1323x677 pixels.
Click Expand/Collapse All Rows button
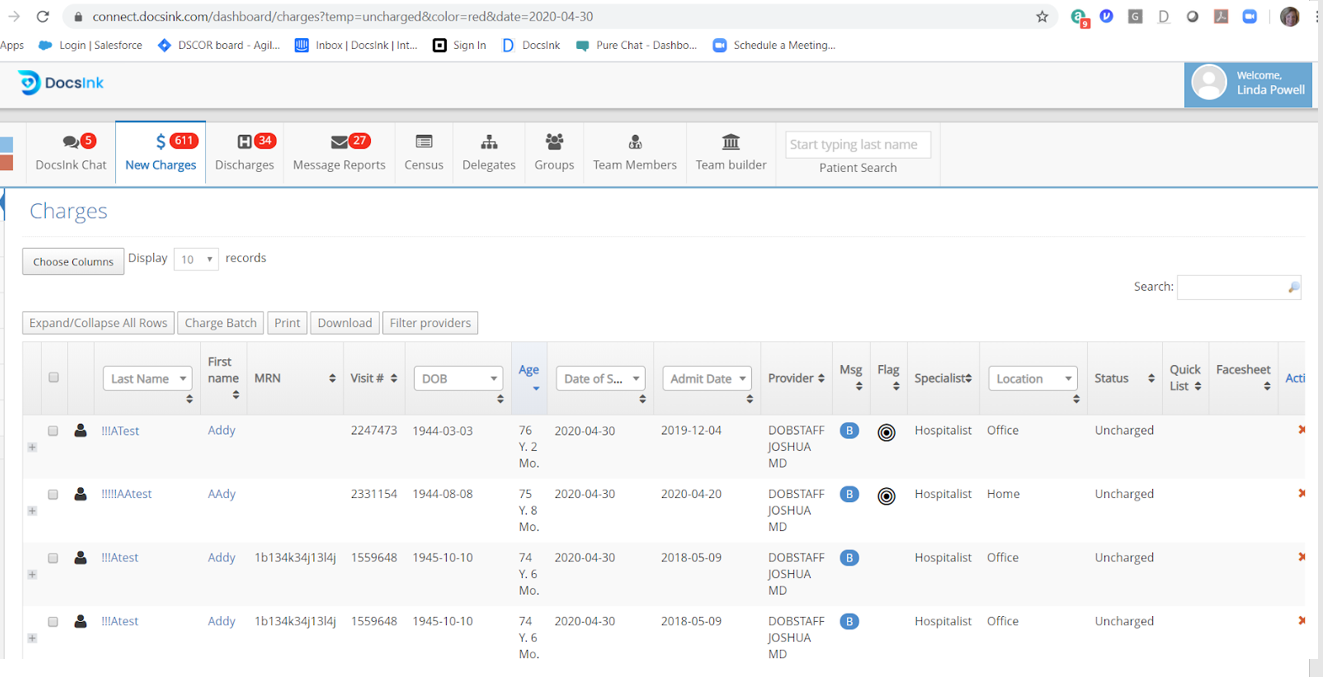point(98,323)
